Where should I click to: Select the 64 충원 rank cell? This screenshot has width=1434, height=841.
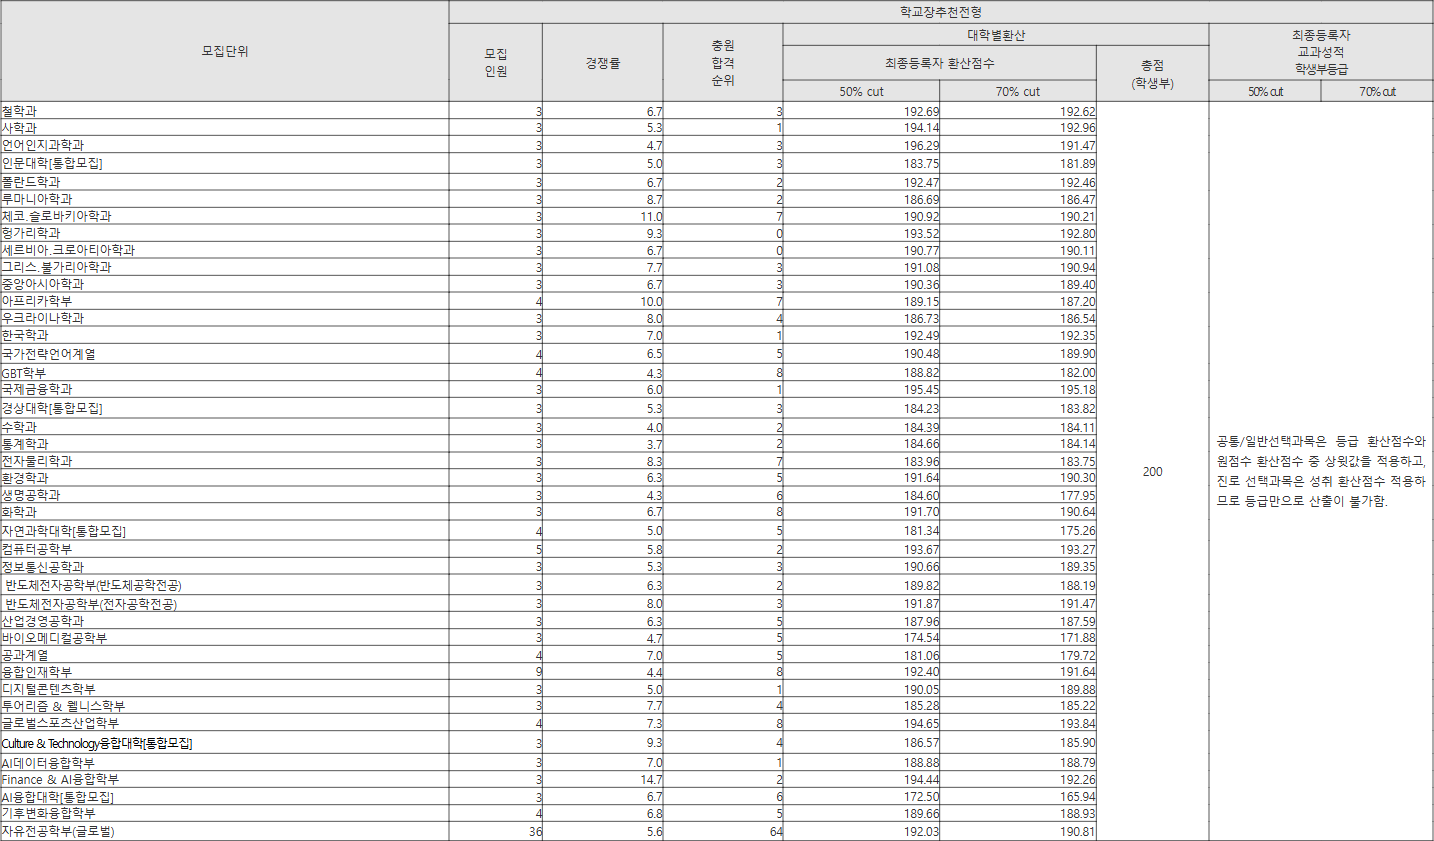coord(775,832)
